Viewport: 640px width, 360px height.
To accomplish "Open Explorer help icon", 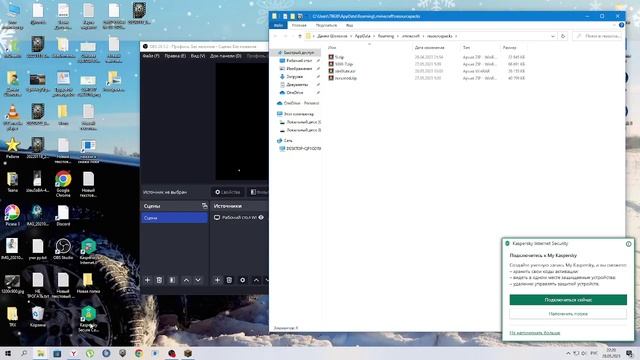I will 621,25.
